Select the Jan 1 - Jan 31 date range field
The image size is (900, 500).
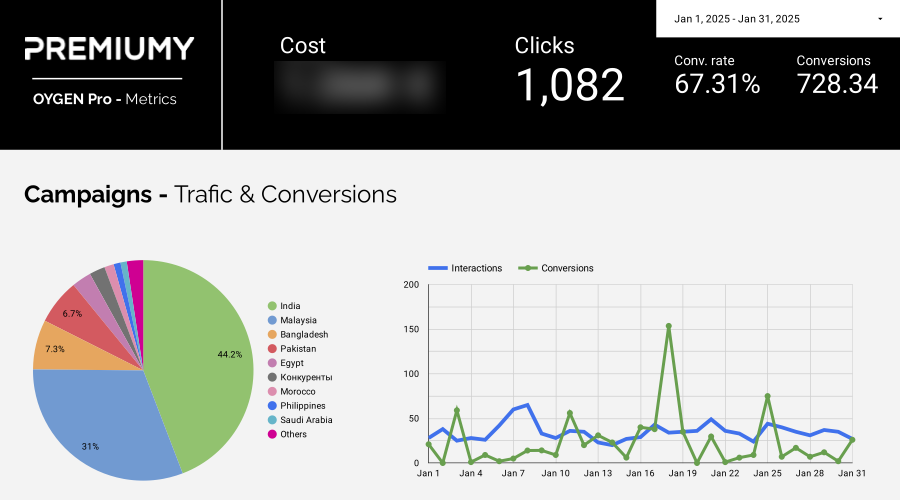pos(778,19)
